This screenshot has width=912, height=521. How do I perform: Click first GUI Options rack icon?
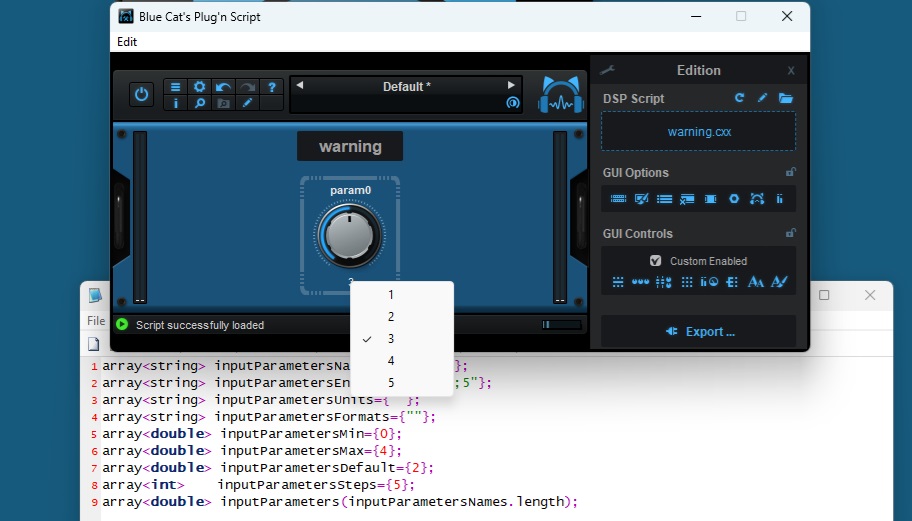(618, 199)
